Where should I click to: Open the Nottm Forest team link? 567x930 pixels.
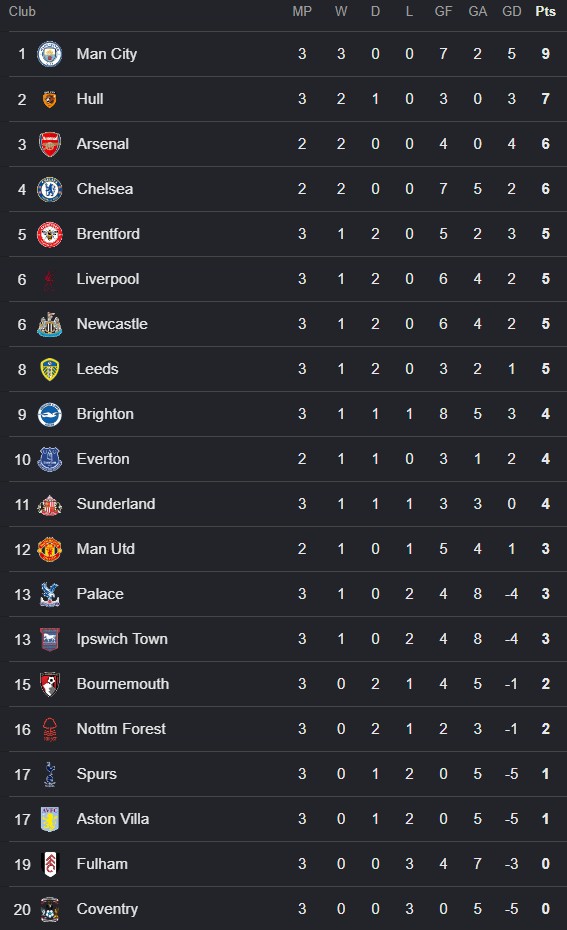pyautogui.click(x=121, y=729)
